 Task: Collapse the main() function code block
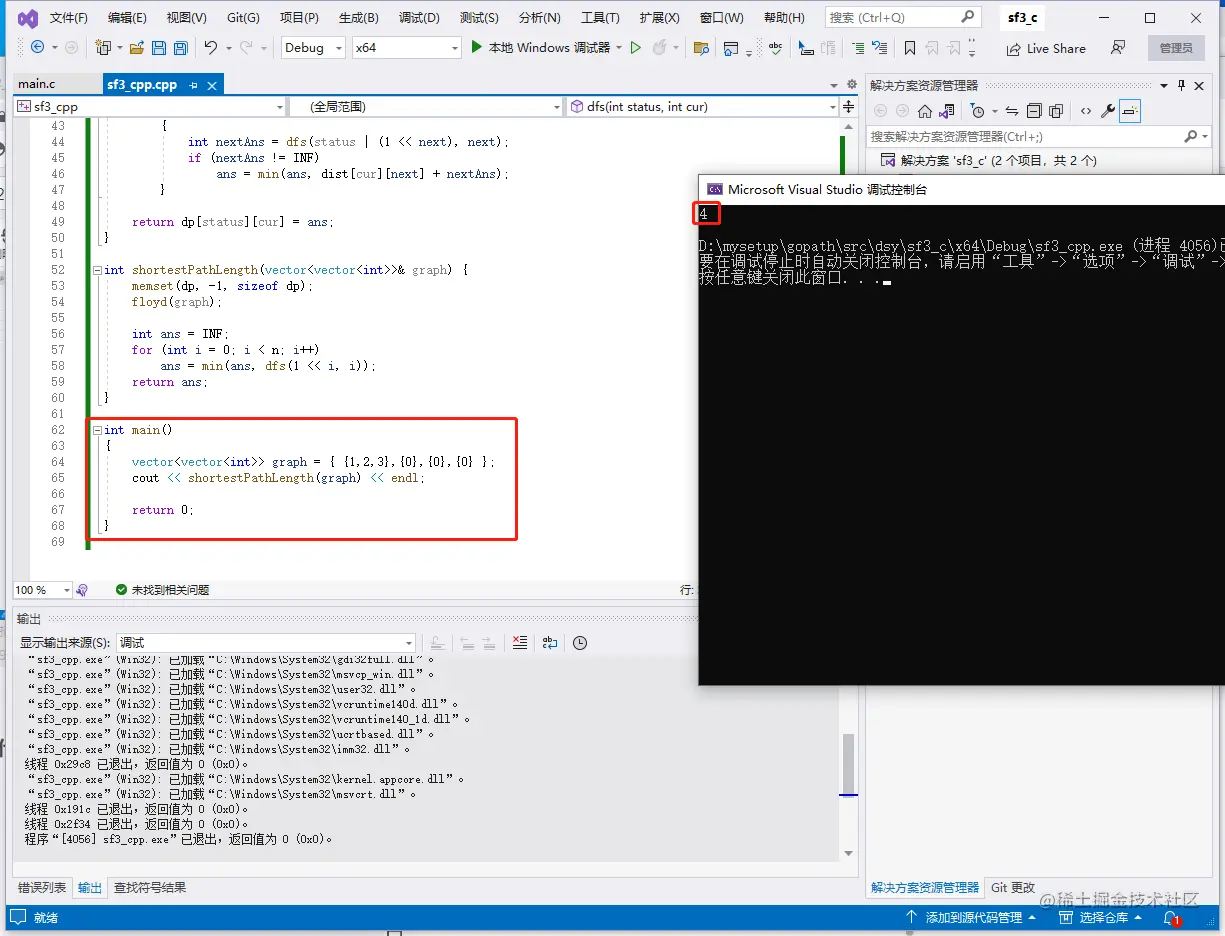96,430
